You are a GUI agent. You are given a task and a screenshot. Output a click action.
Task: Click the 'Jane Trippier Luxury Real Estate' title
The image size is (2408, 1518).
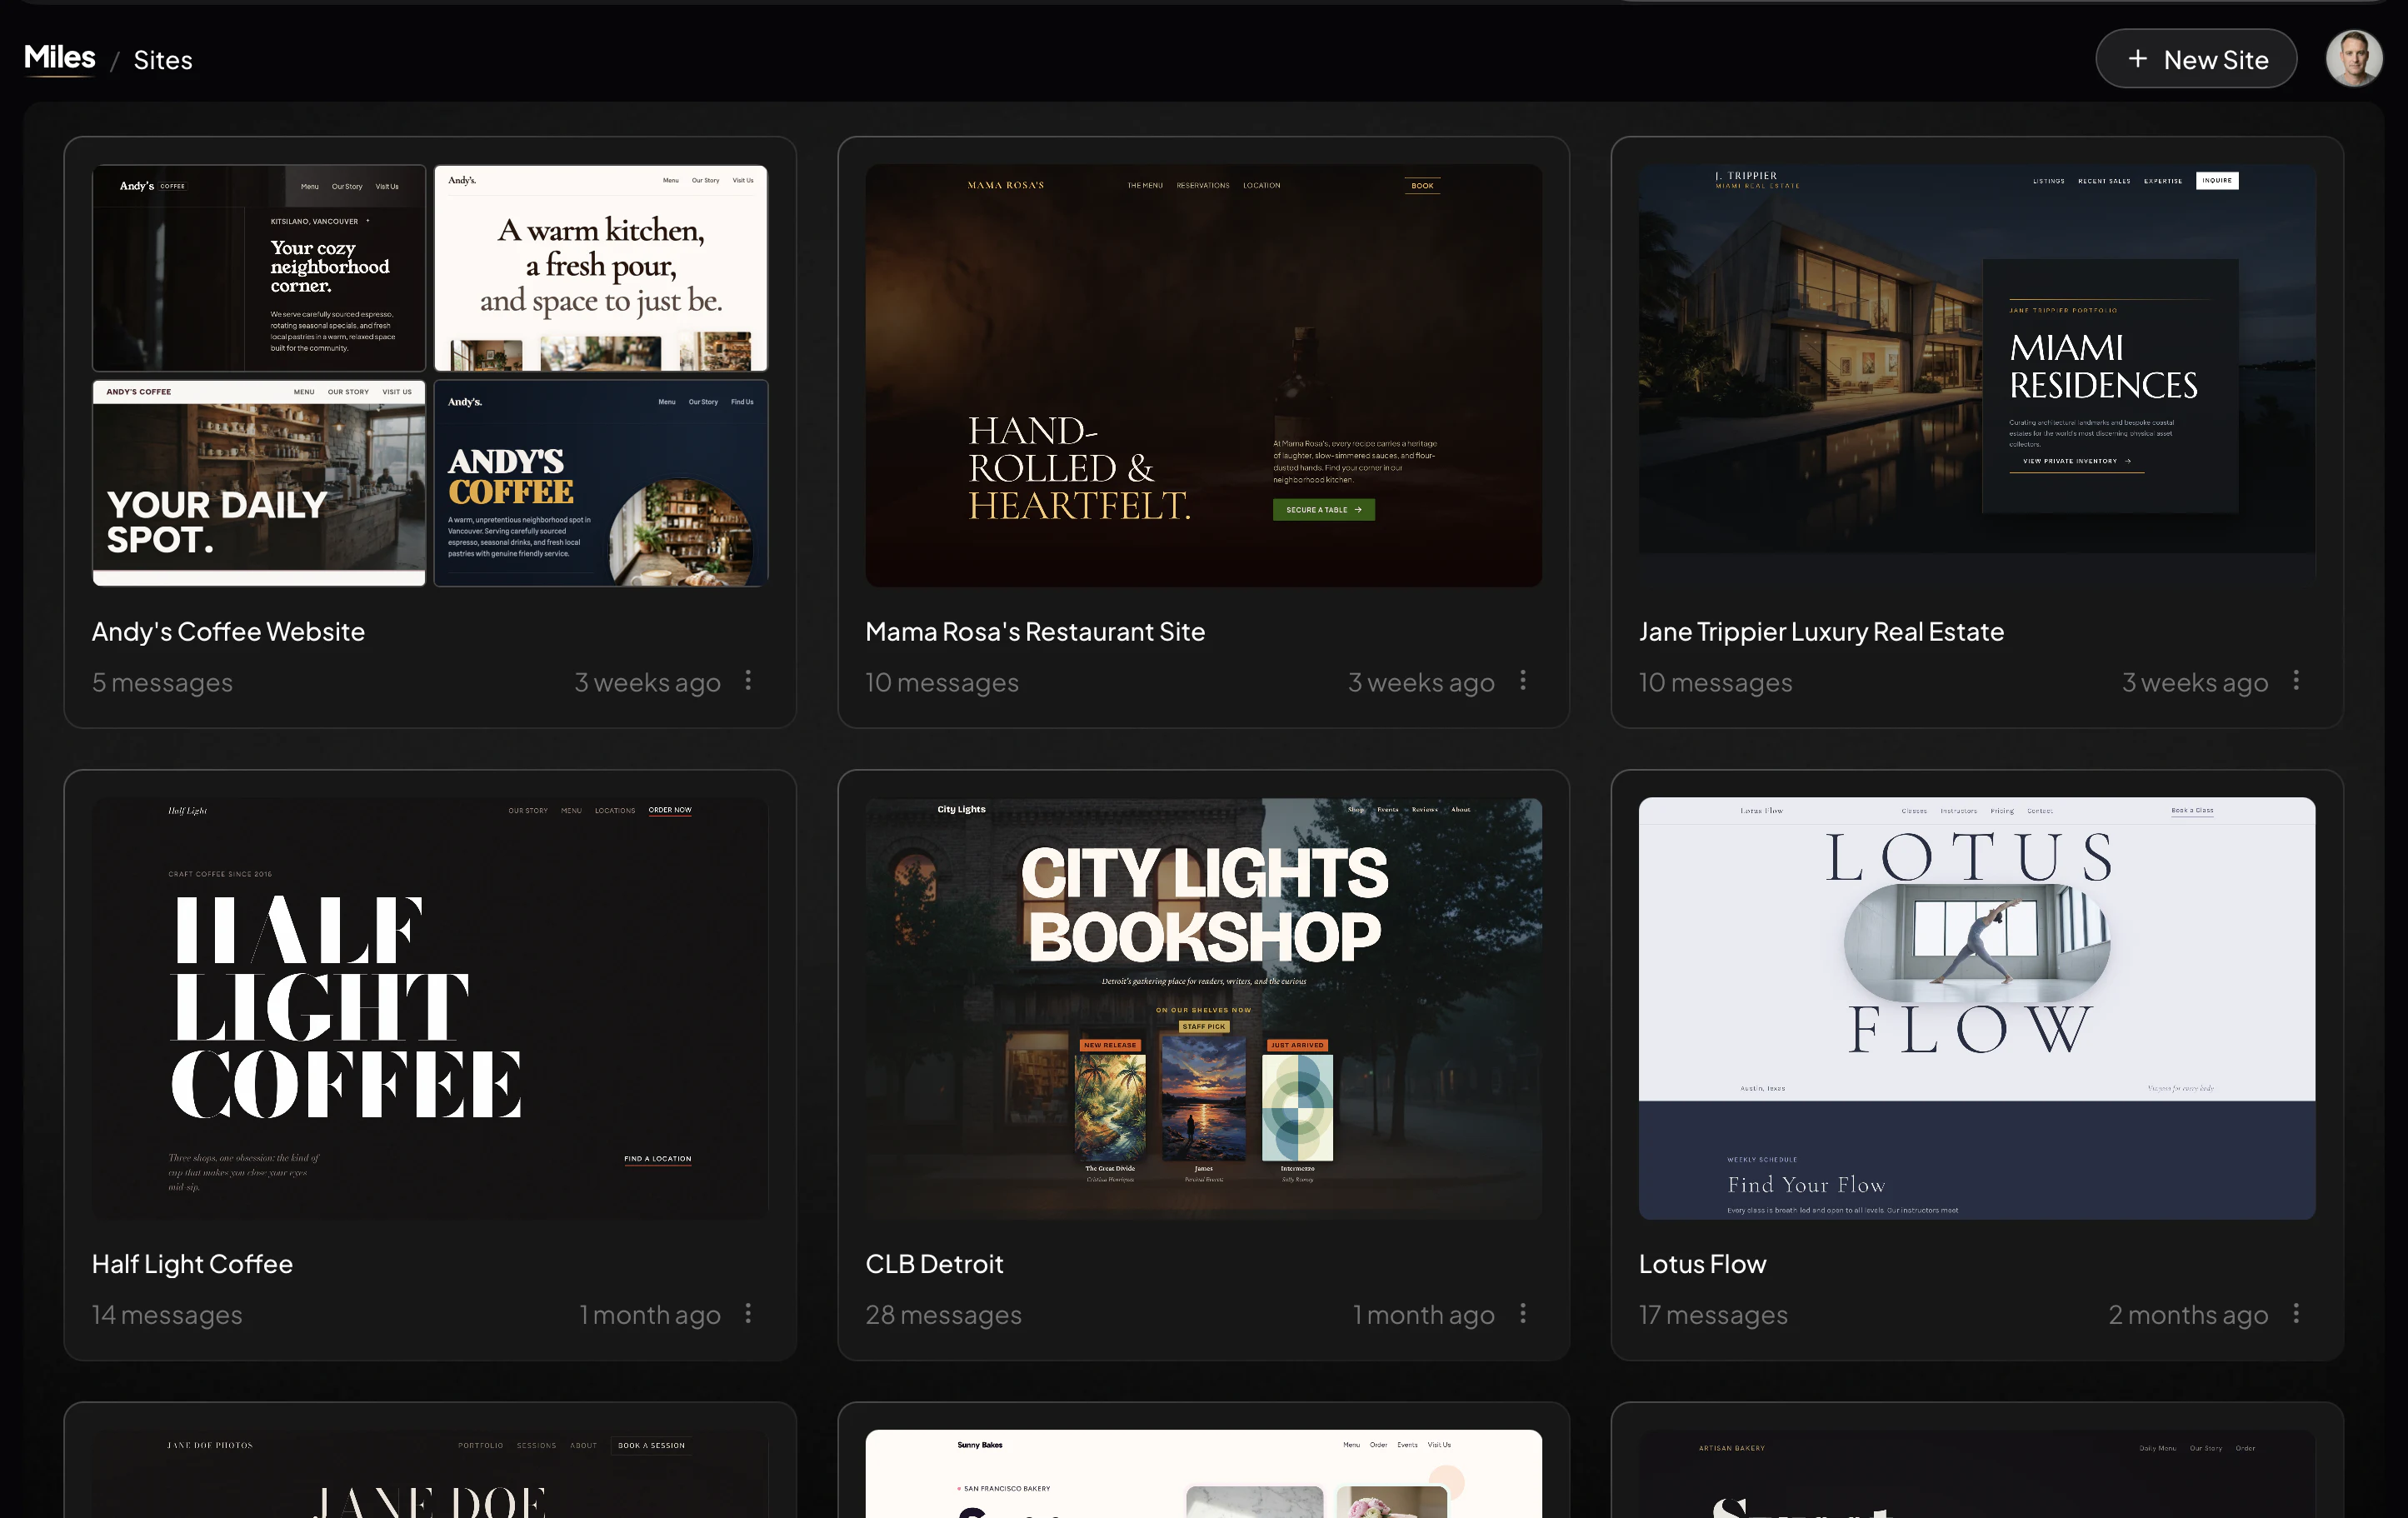tap(1821, 632)
